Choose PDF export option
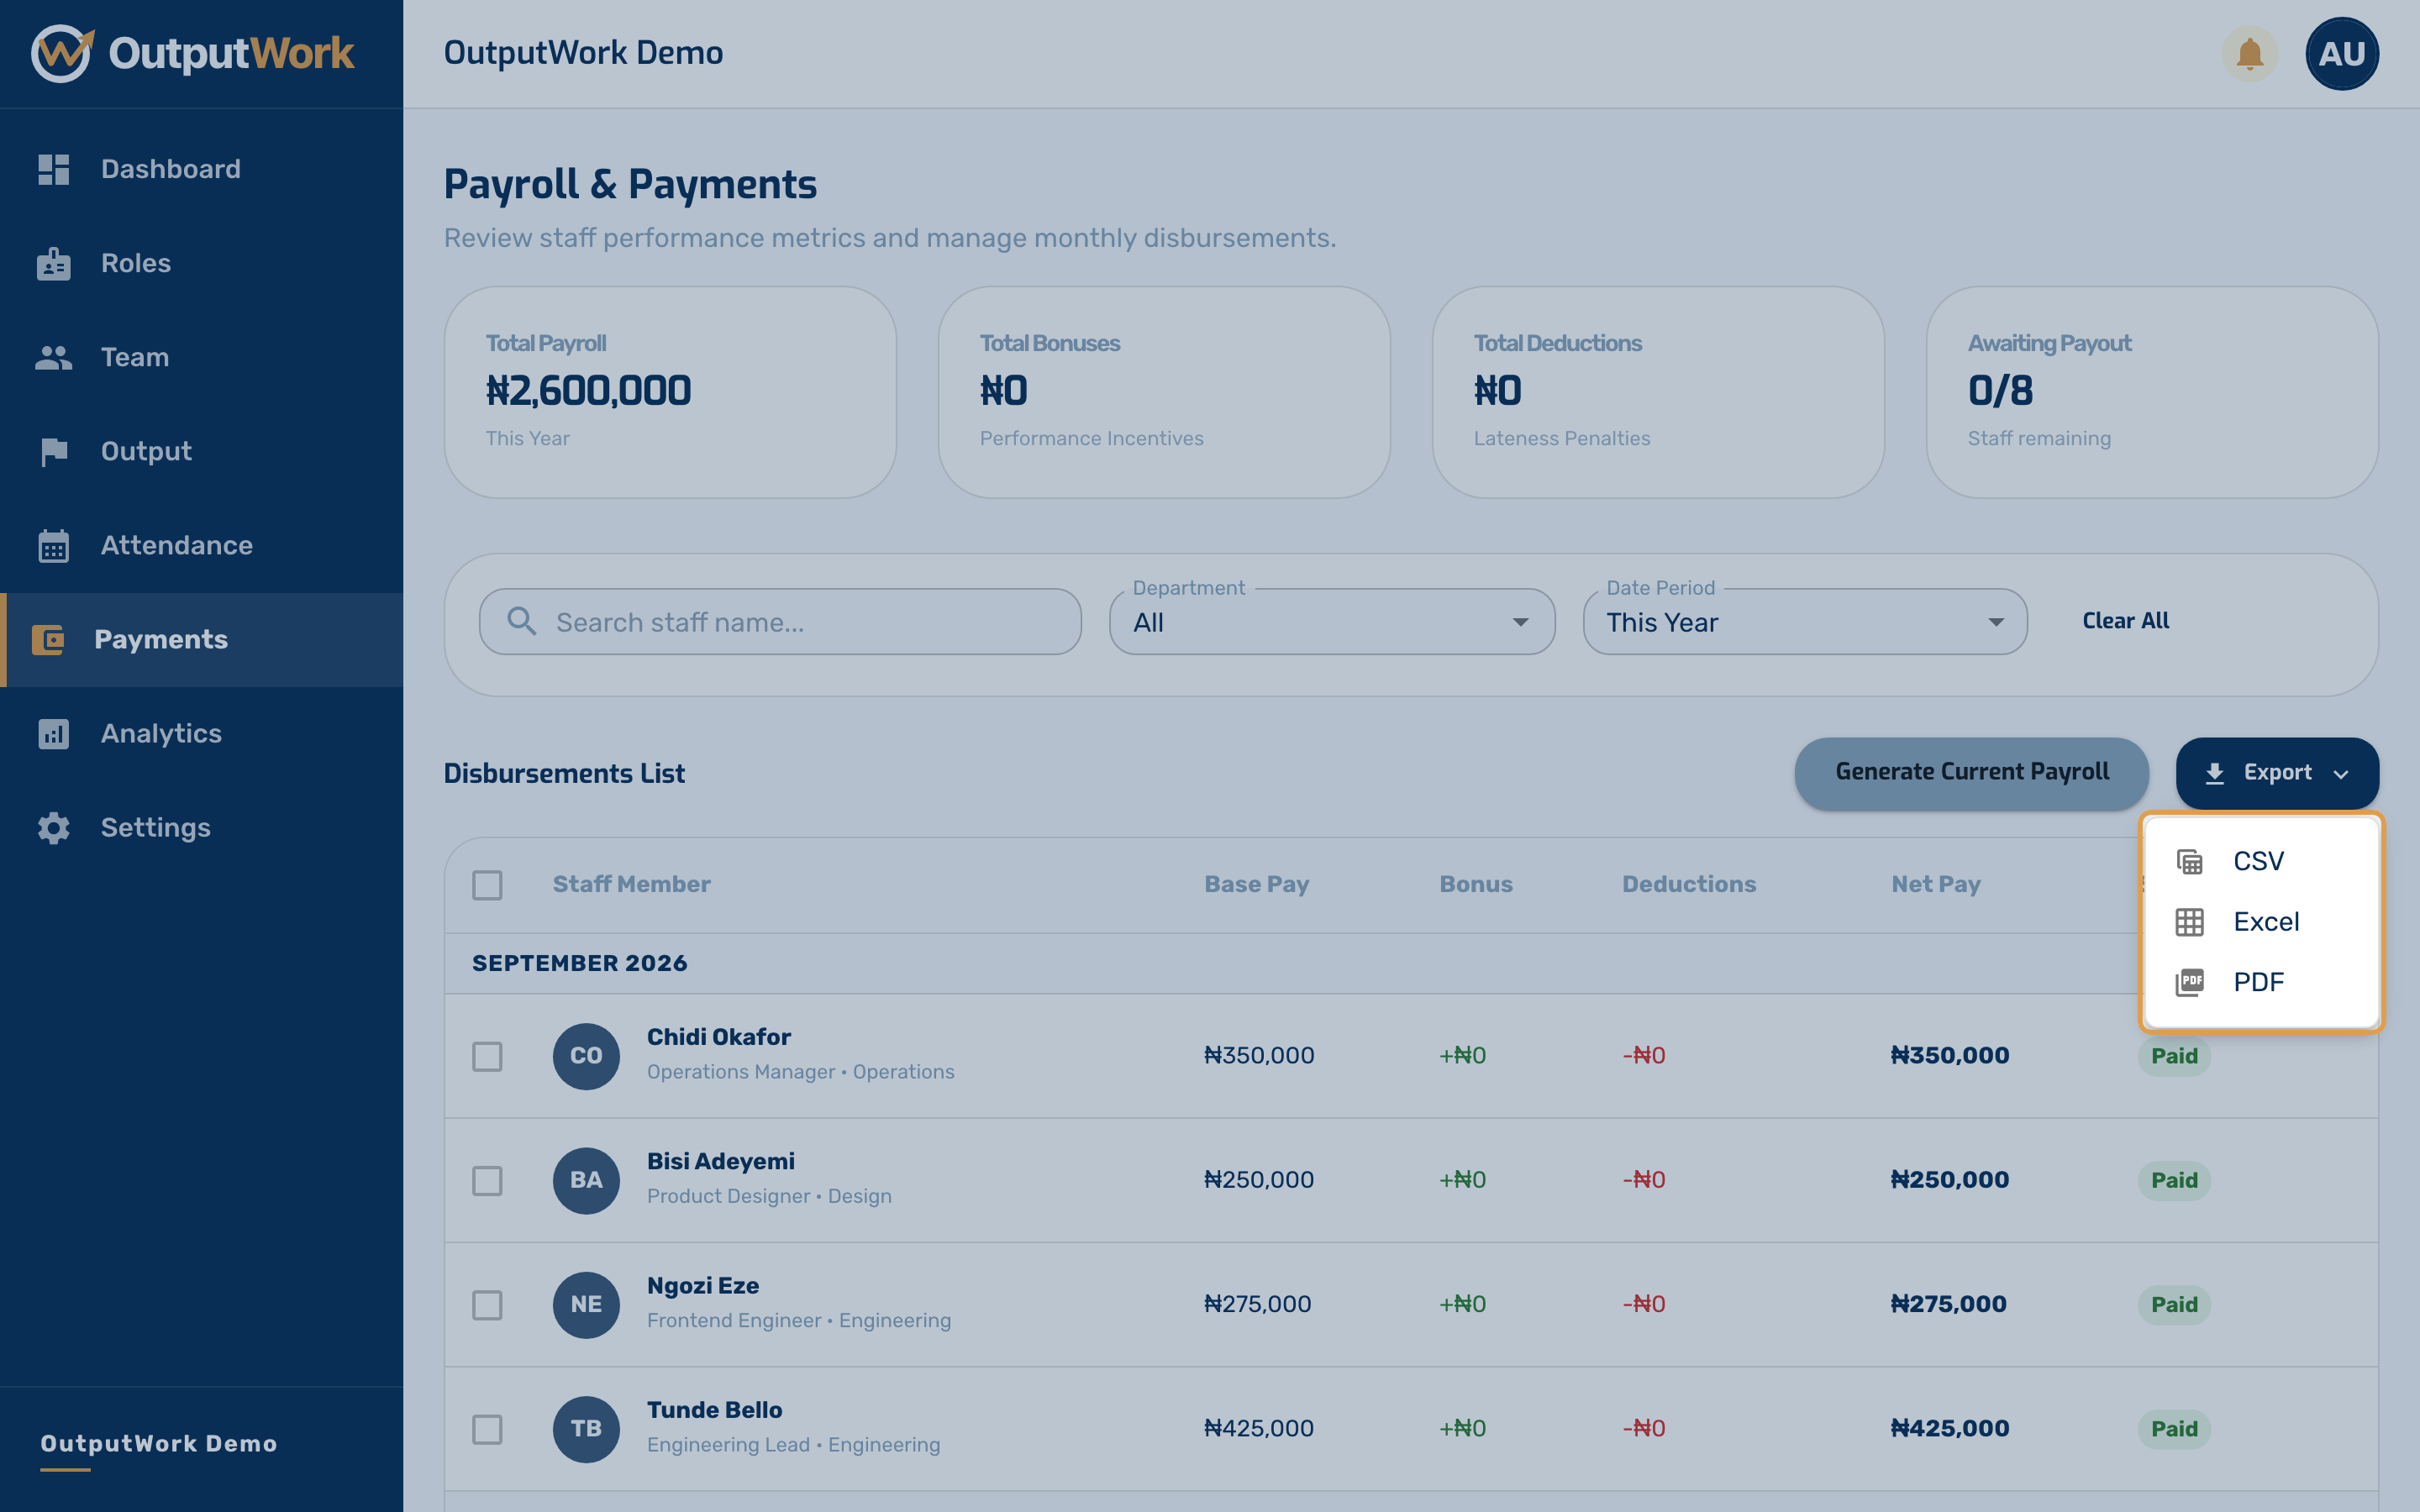The width and height of the screenshot is (2420, 1512). tap(2261, 982)
